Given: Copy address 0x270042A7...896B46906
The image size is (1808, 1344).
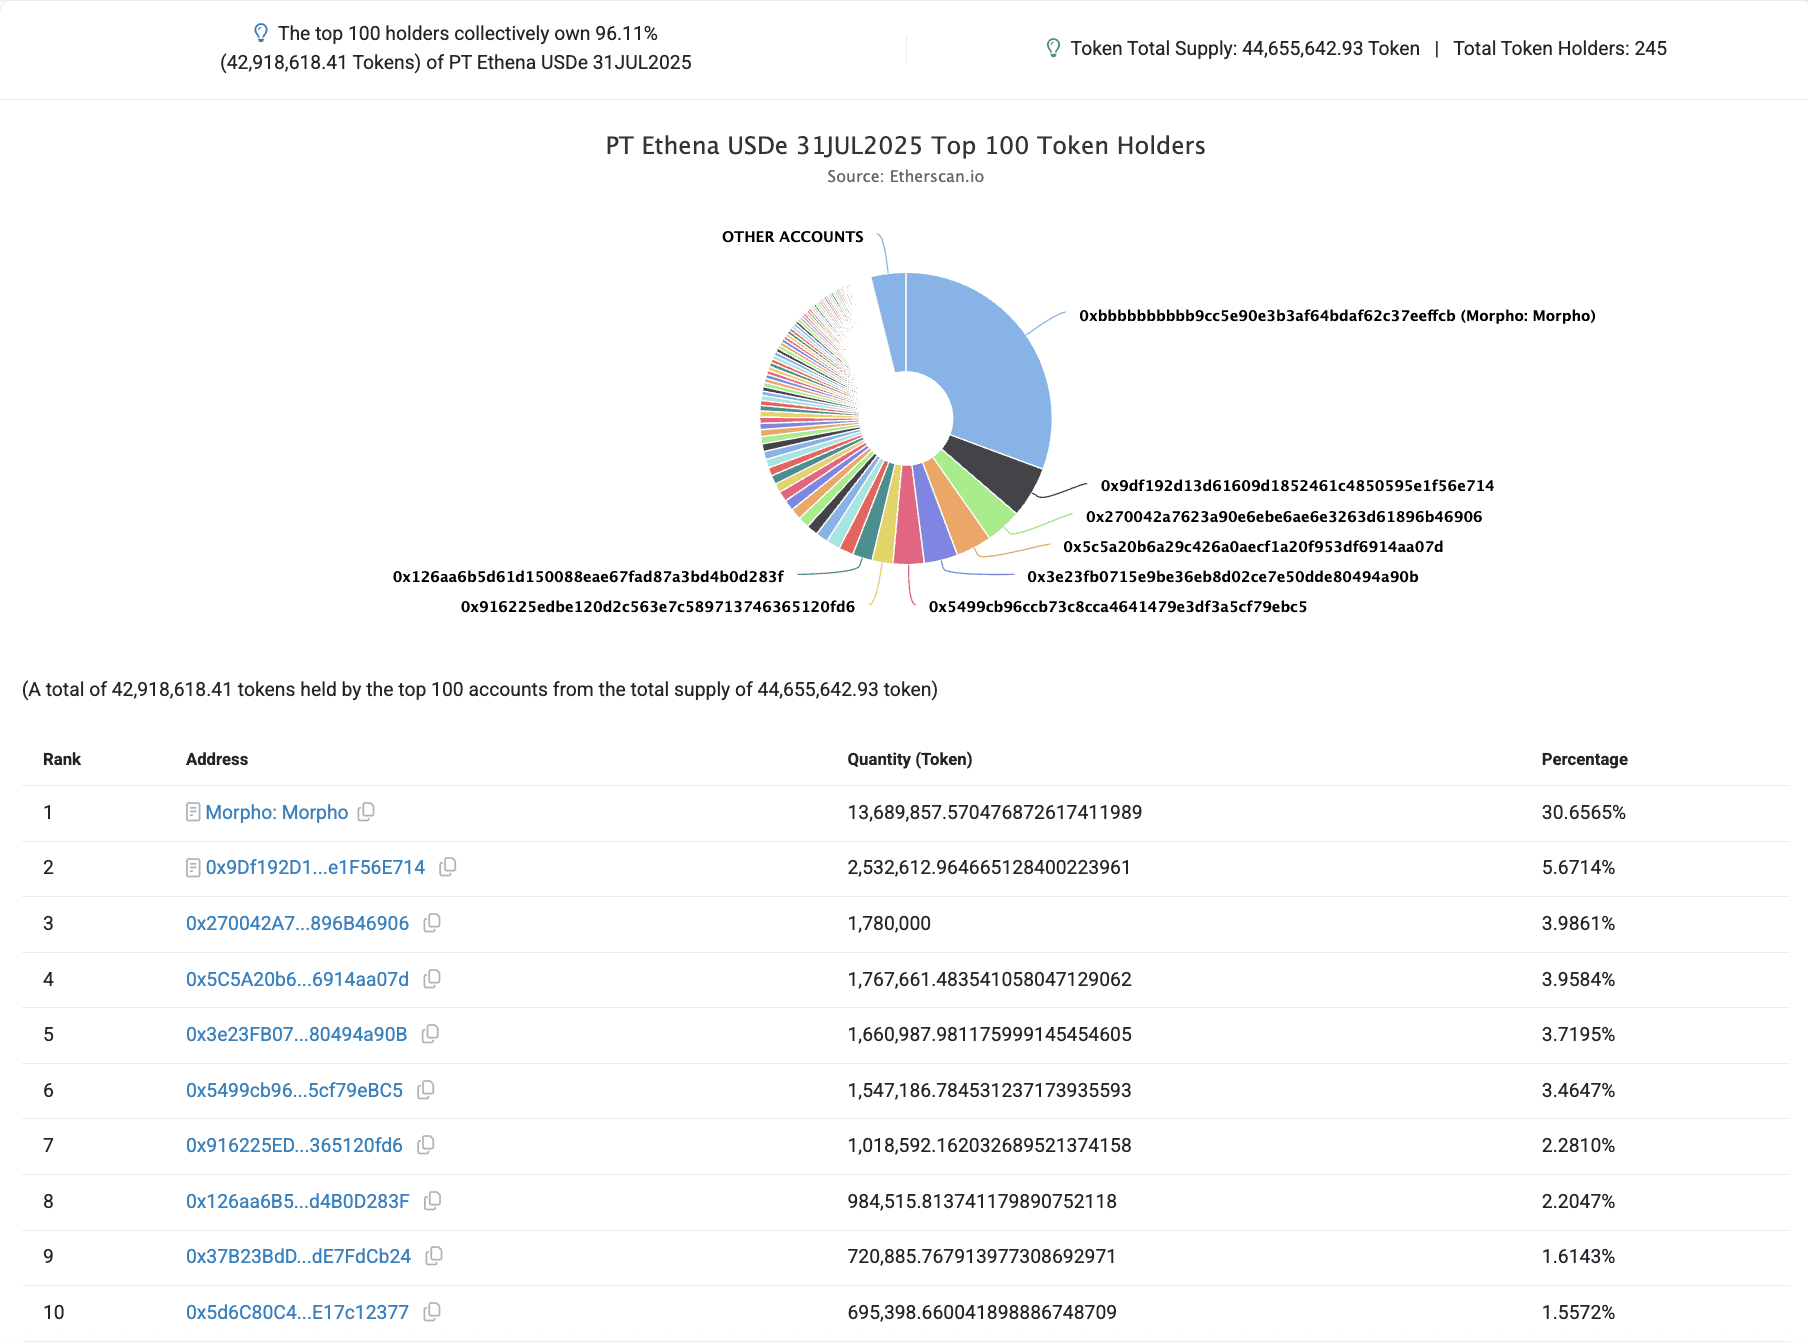Looking at the screenshot, I should pyautogui.click(x=432, y=923).
